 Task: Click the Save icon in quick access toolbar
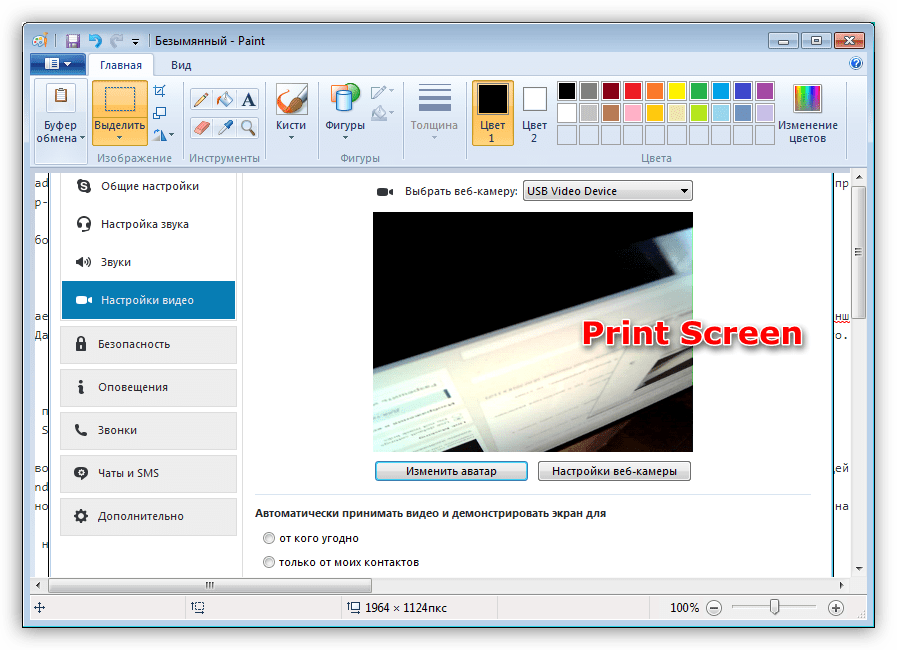point(72,41)
